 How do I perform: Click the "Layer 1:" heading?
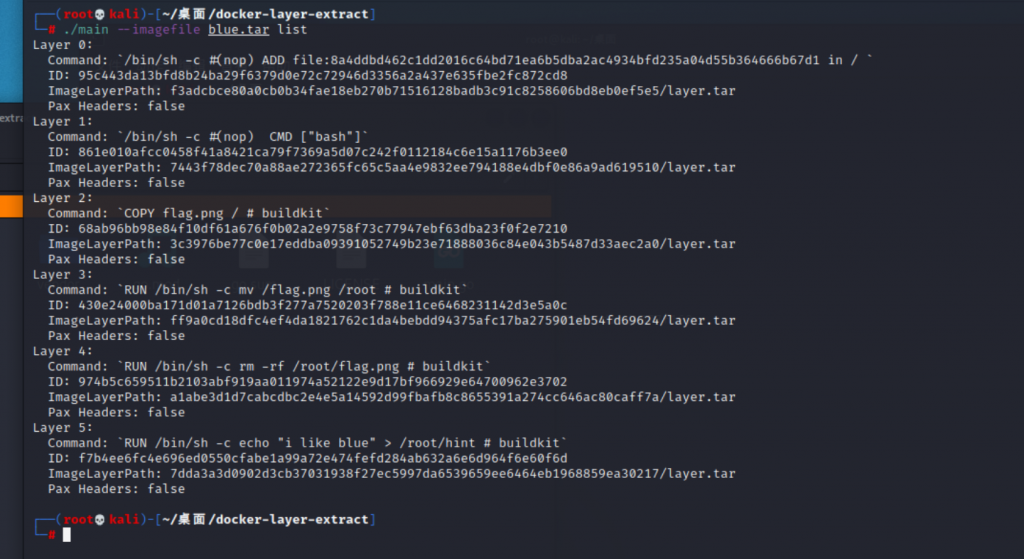pos(63,121)
